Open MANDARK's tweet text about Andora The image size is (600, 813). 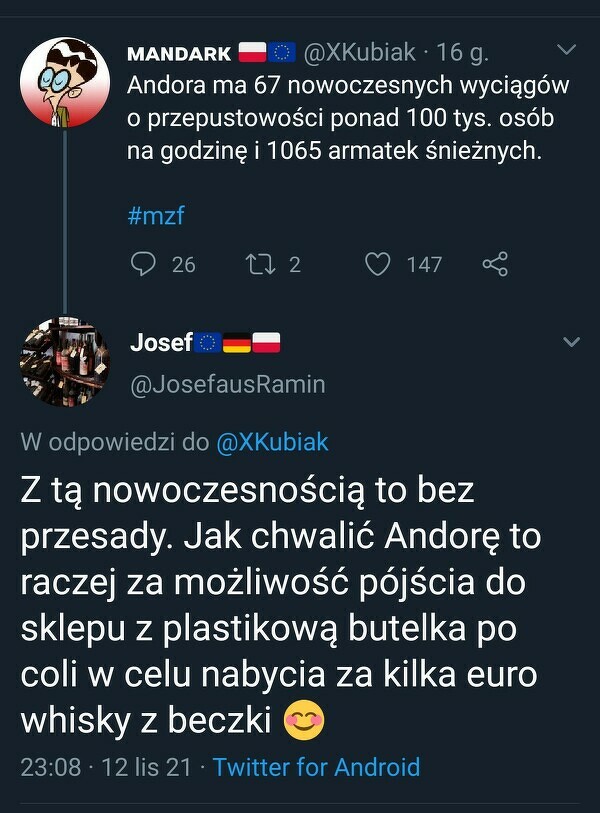(347, 119)
